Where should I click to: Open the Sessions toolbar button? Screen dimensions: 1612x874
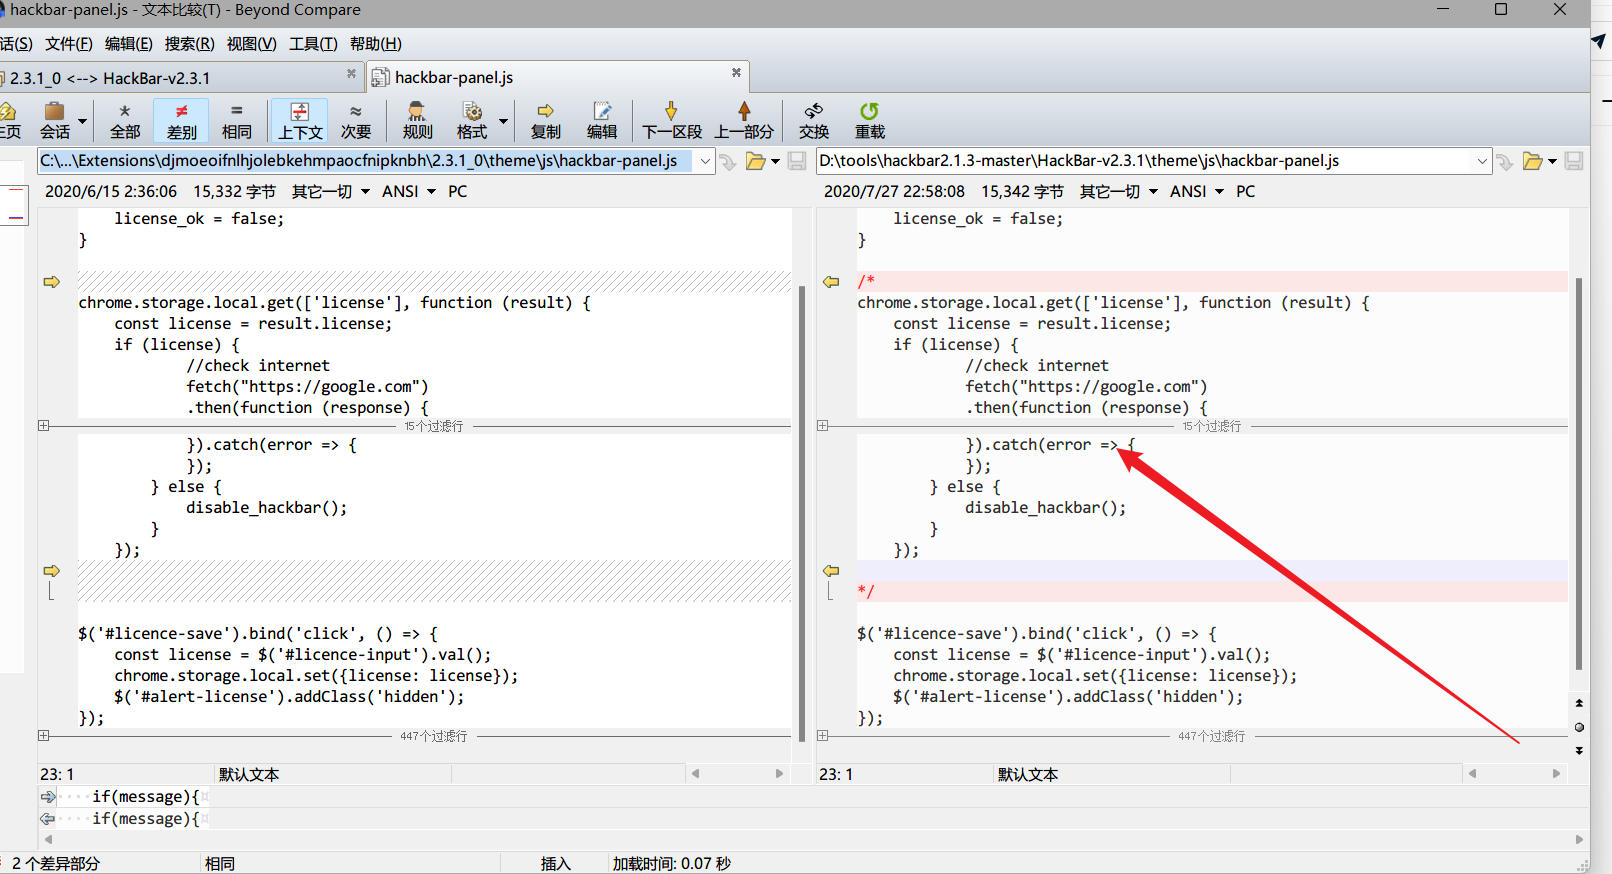pyautogui.click(x=55, y=120)
